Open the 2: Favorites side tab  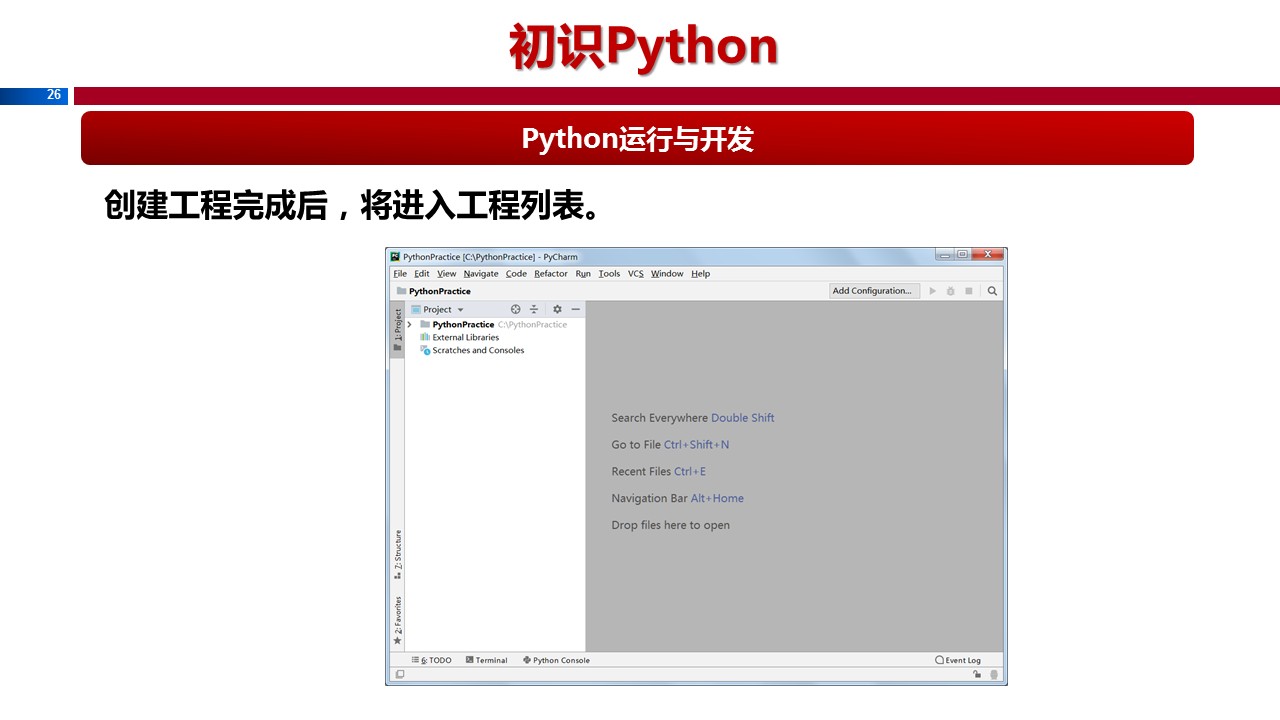(x=397, y=620)
